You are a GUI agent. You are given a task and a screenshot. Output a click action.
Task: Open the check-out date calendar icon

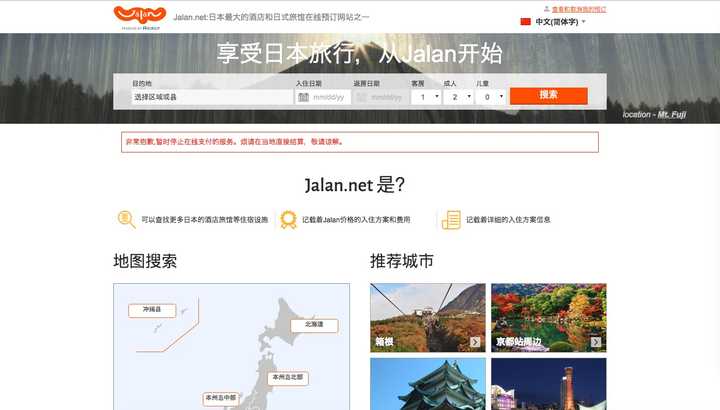tap(361, 97)
